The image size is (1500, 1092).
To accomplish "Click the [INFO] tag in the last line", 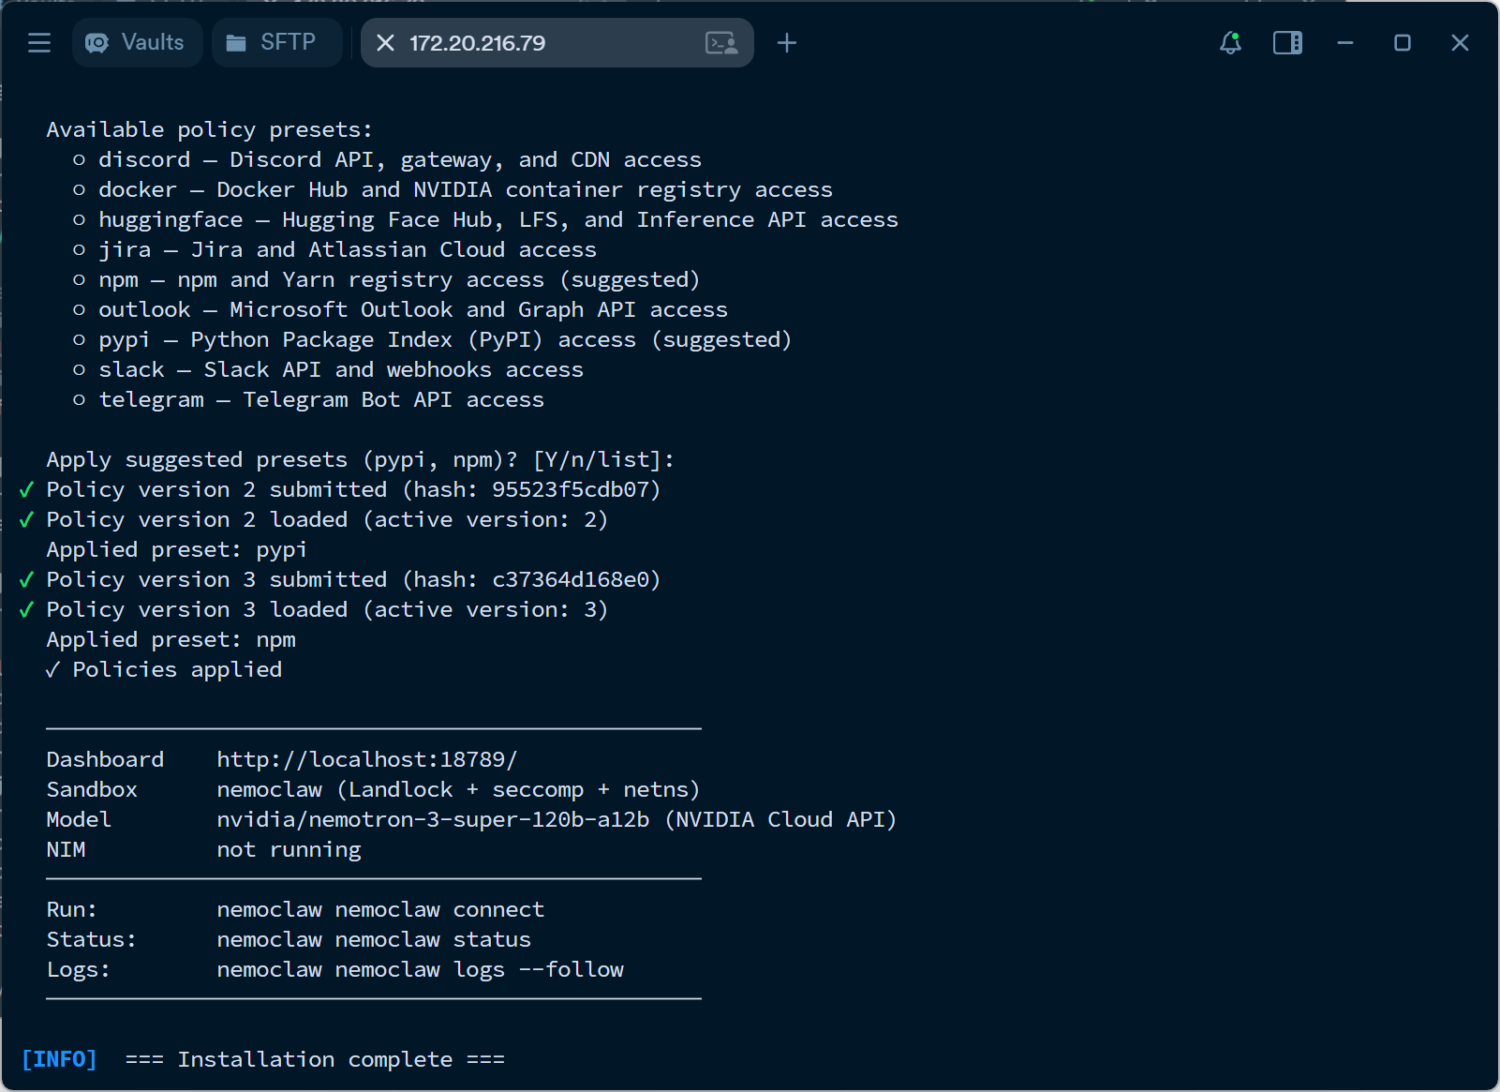I will pos(59,1060).
